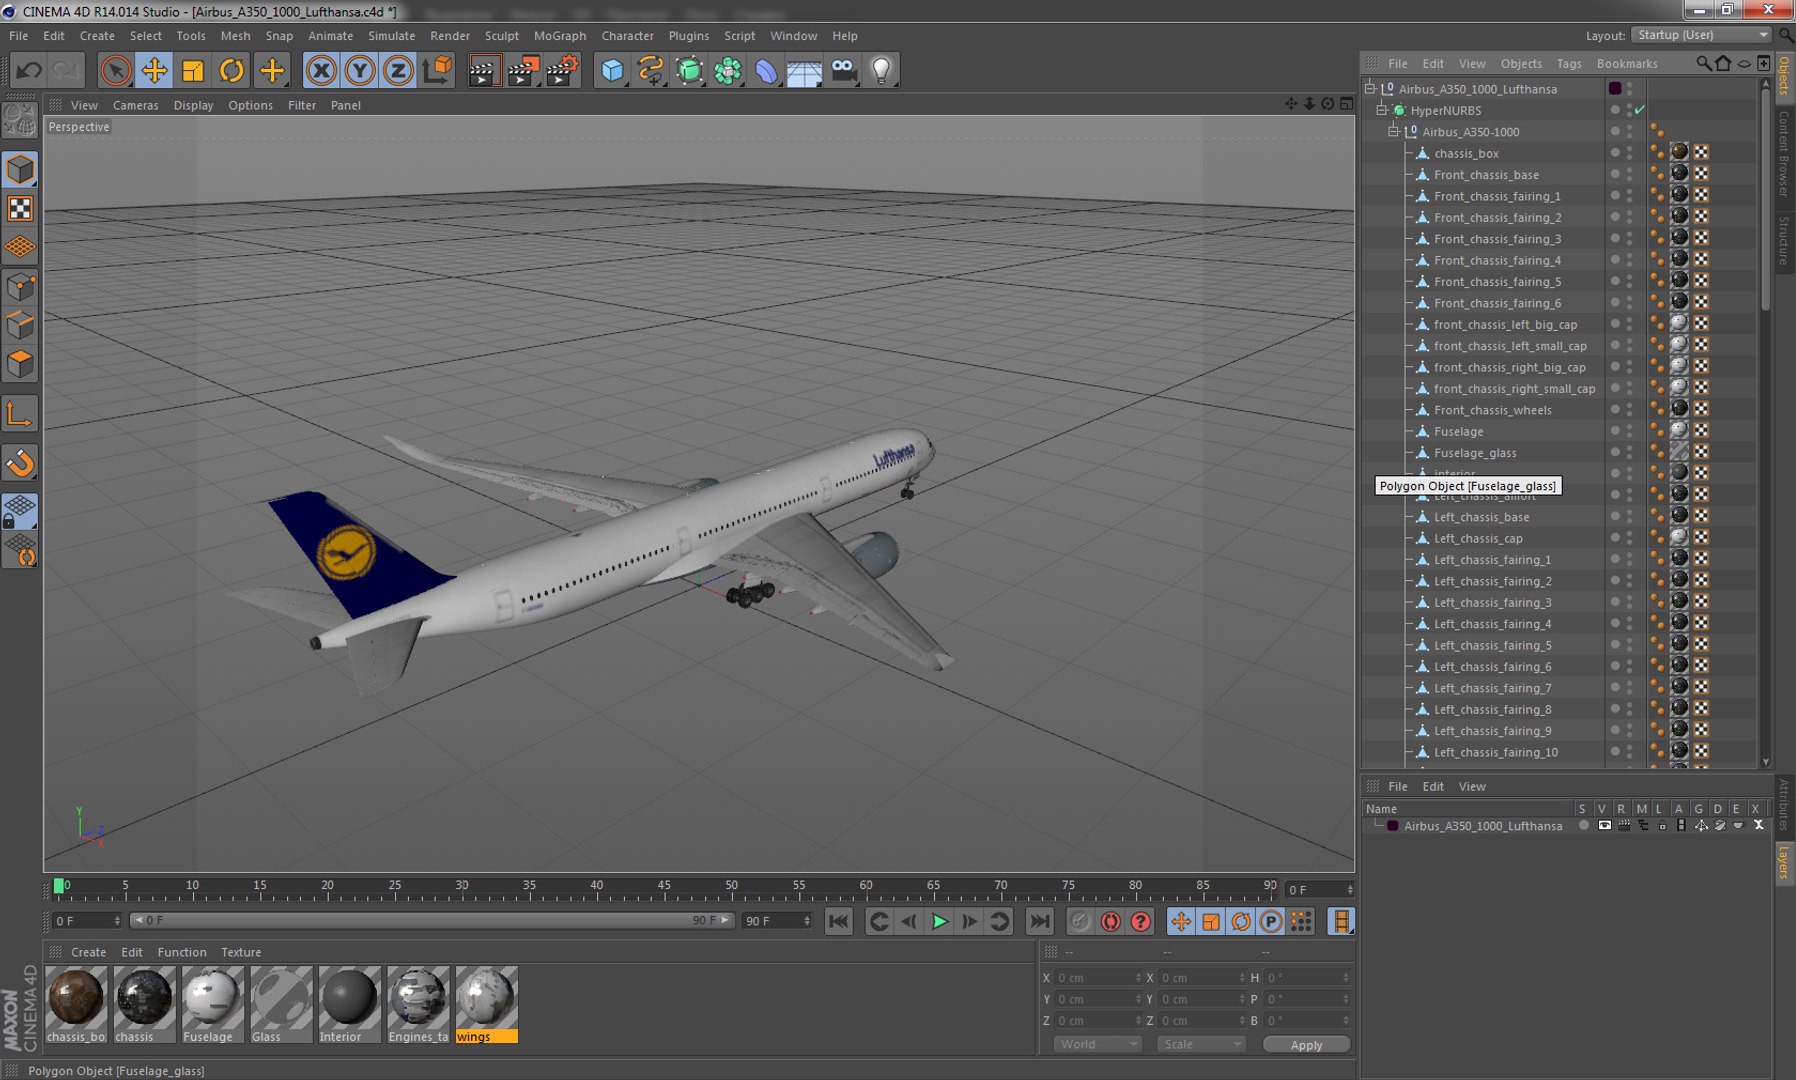Open Material Manager Create menu

[89, 952]
